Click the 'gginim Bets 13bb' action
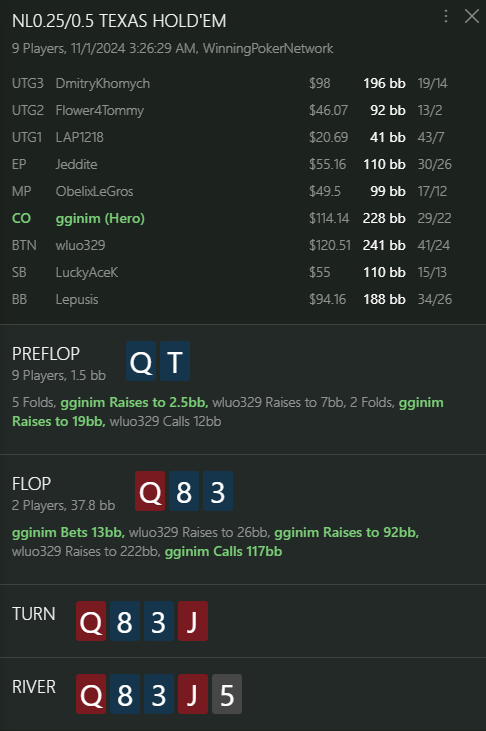The width and height of the screenshot is (486, 731). click(x=68, y=532)
